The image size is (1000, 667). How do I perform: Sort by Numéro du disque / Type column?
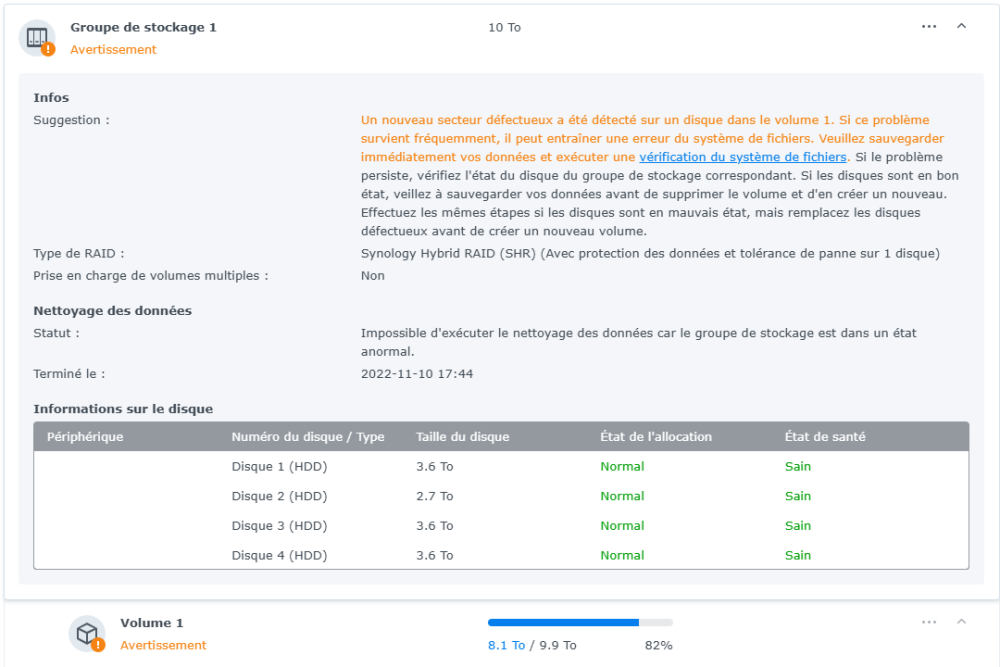pyautogui.click(x=308, y=437)
